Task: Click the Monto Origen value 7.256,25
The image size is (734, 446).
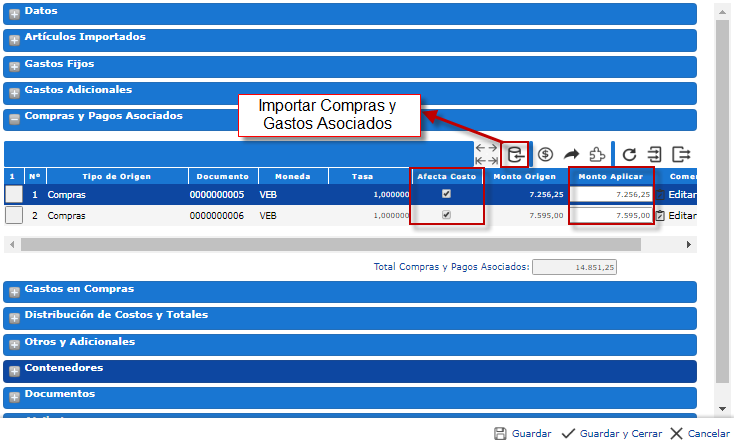Action: pyautogui.click(x=546, y=195)
